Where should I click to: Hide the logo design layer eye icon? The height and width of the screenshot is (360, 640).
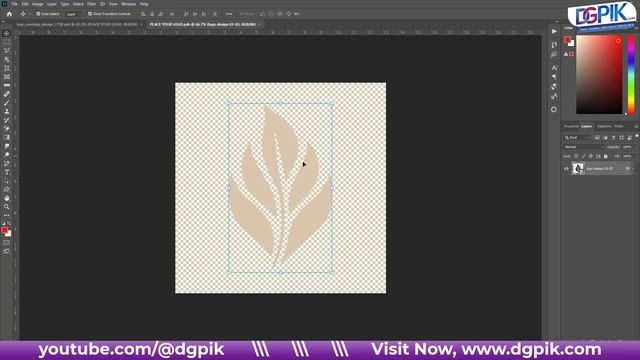pos(566,169)
